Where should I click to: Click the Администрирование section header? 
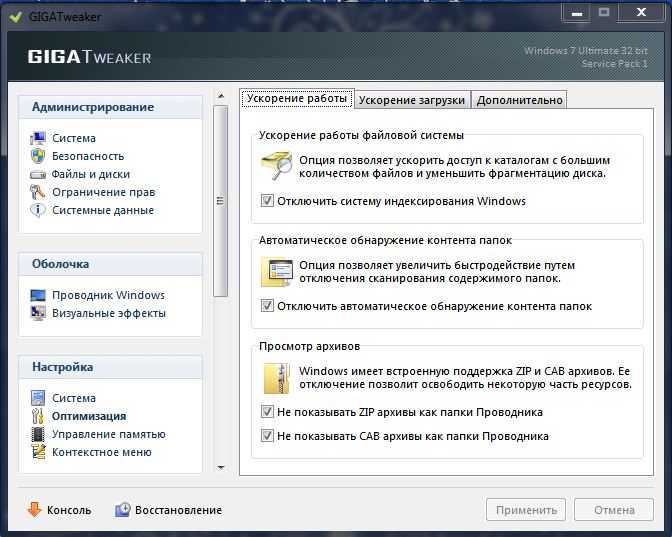[111, 107]
